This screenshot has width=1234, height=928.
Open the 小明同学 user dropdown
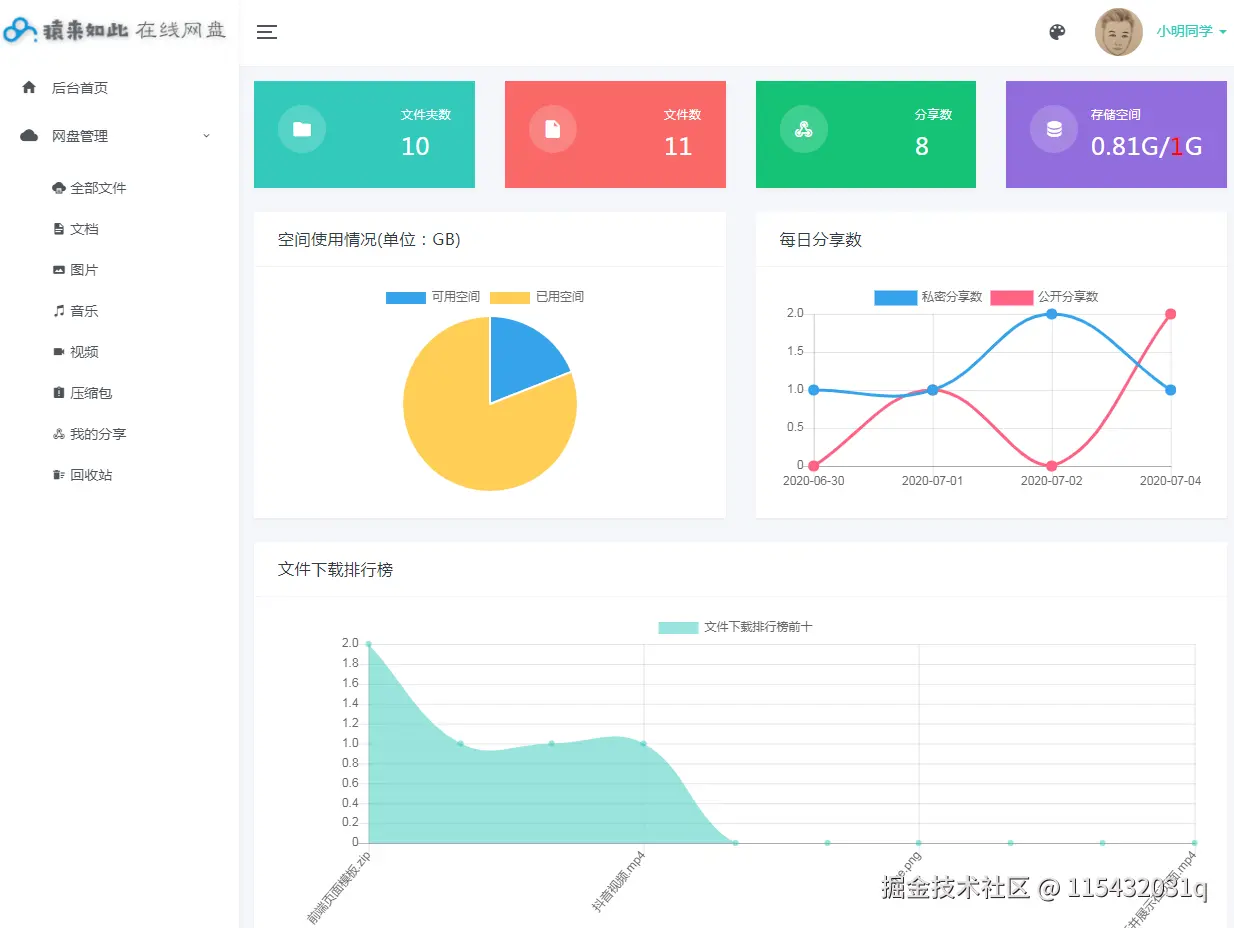coord(1191,32)
